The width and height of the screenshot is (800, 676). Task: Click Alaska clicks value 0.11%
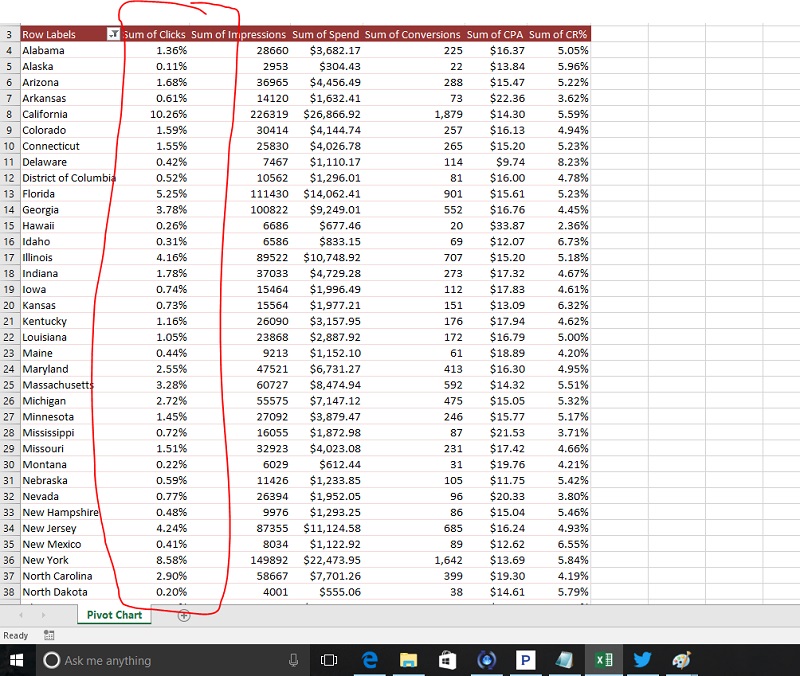tap(171, 66)
